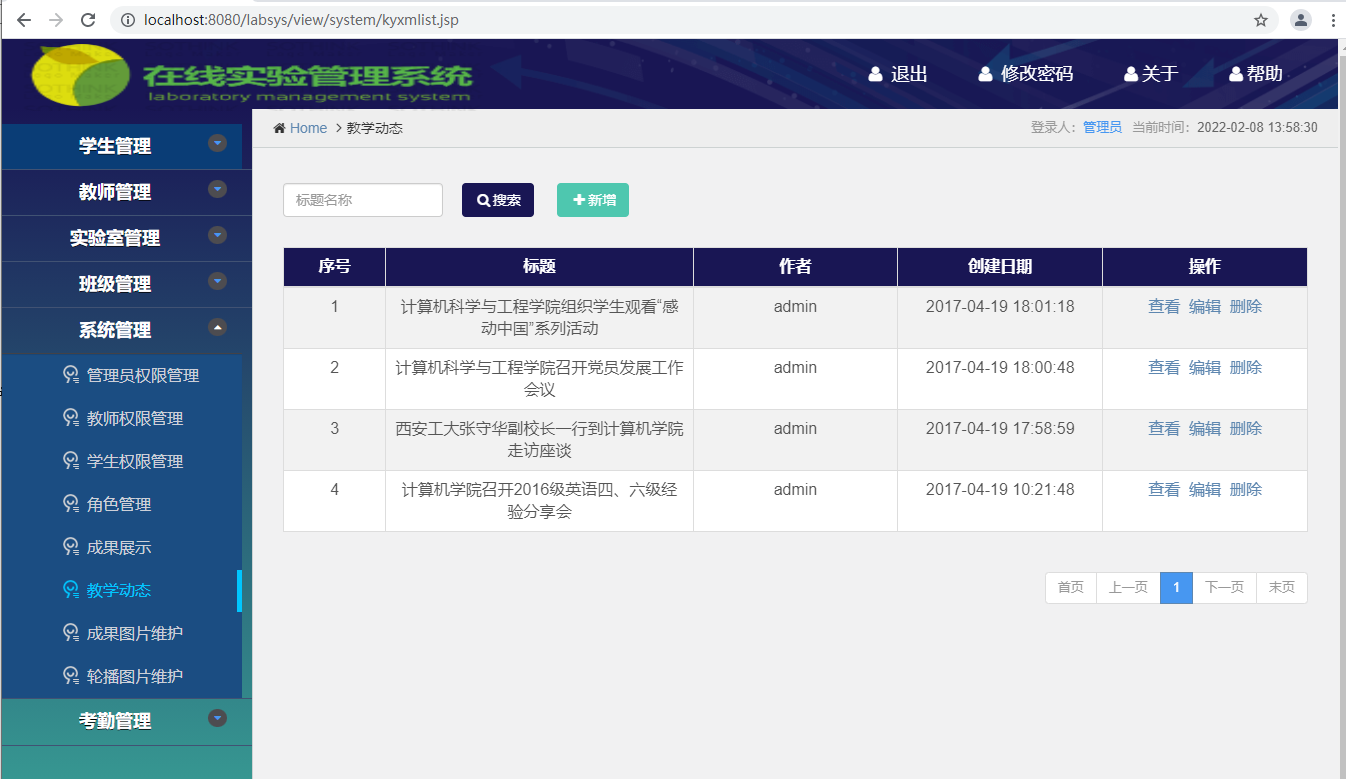
Task: Click the 新增 add button
Action: click(x=593, y=200)
